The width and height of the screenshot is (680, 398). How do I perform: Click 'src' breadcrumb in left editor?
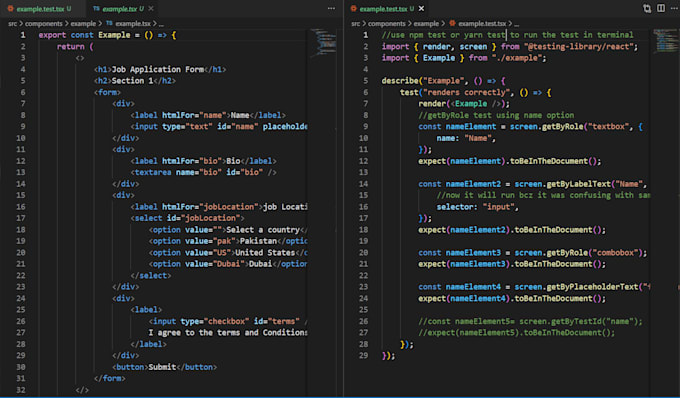12,23
